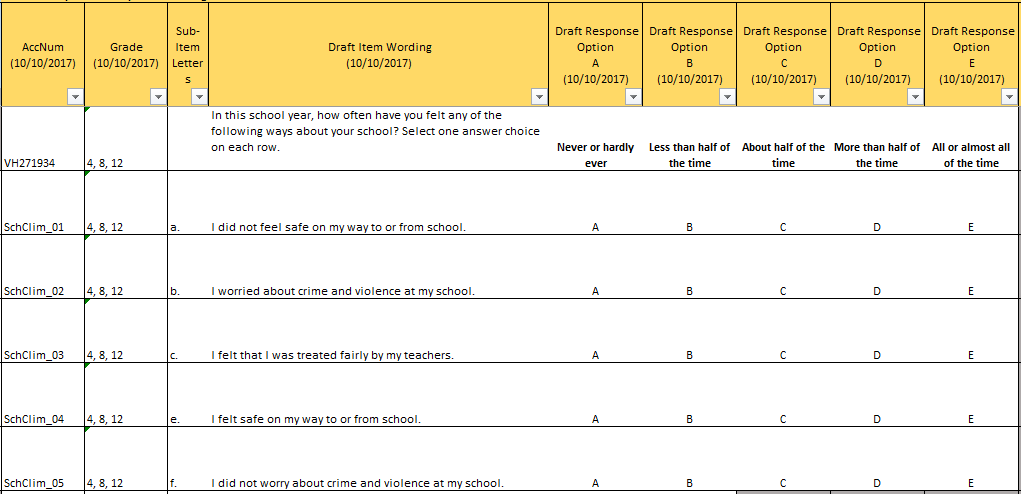Open Draft Response Option D filter dropdown
This screenshot has height=494, width=1021.
tap(915, 97)
